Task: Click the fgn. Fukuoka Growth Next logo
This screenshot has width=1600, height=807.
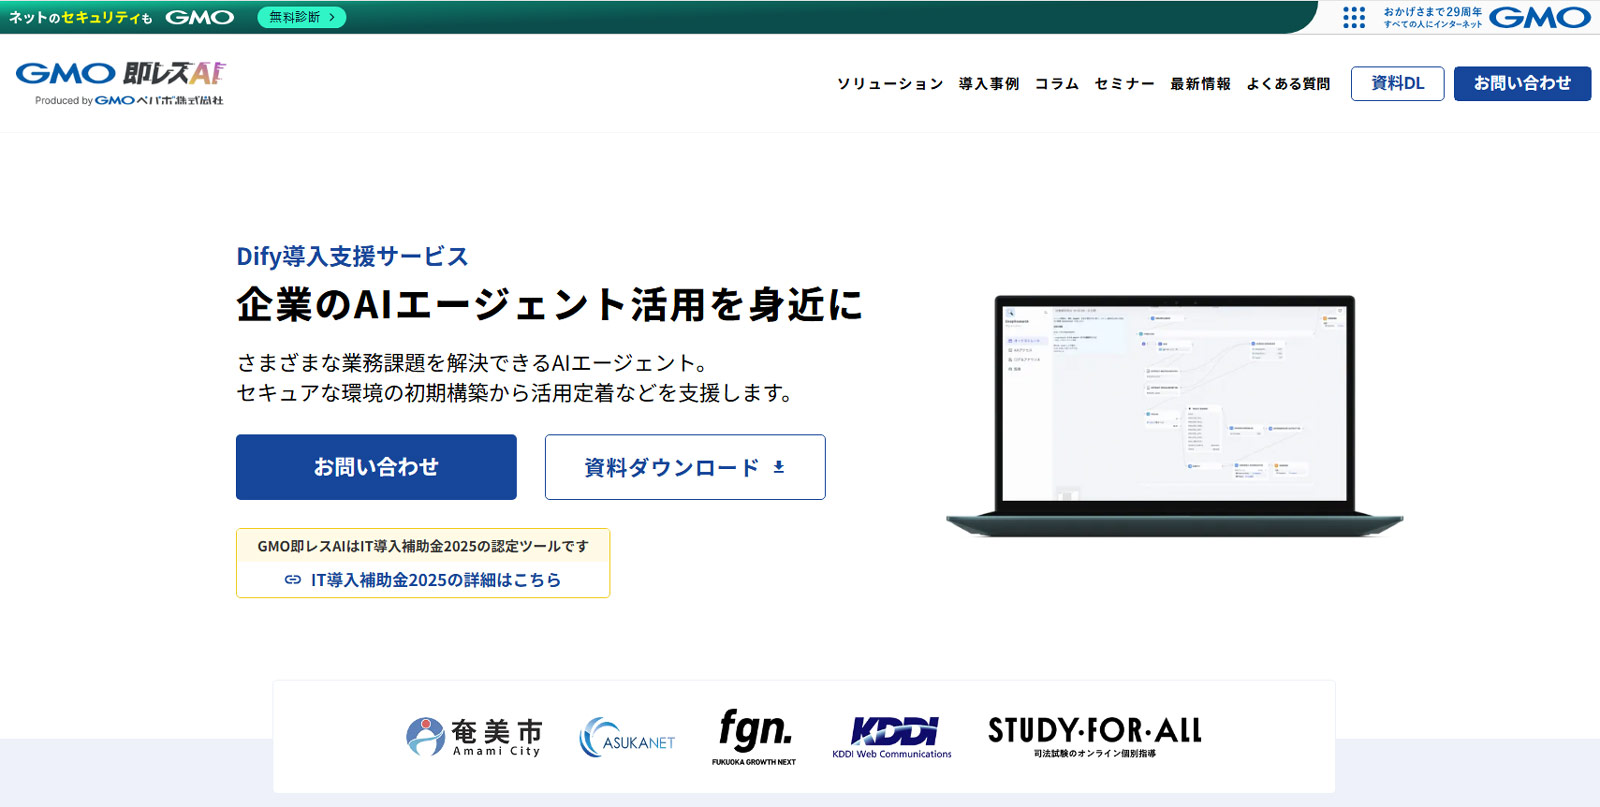Action: pyautogui.click(x=755, y=737)
